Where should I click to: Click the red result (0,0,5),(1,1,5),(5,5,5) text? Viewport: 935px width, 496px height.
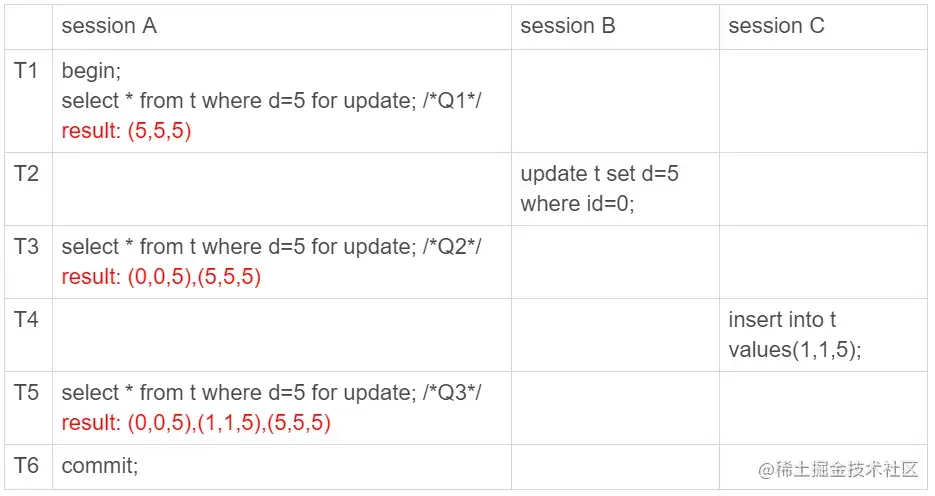(x=196, y=423)
